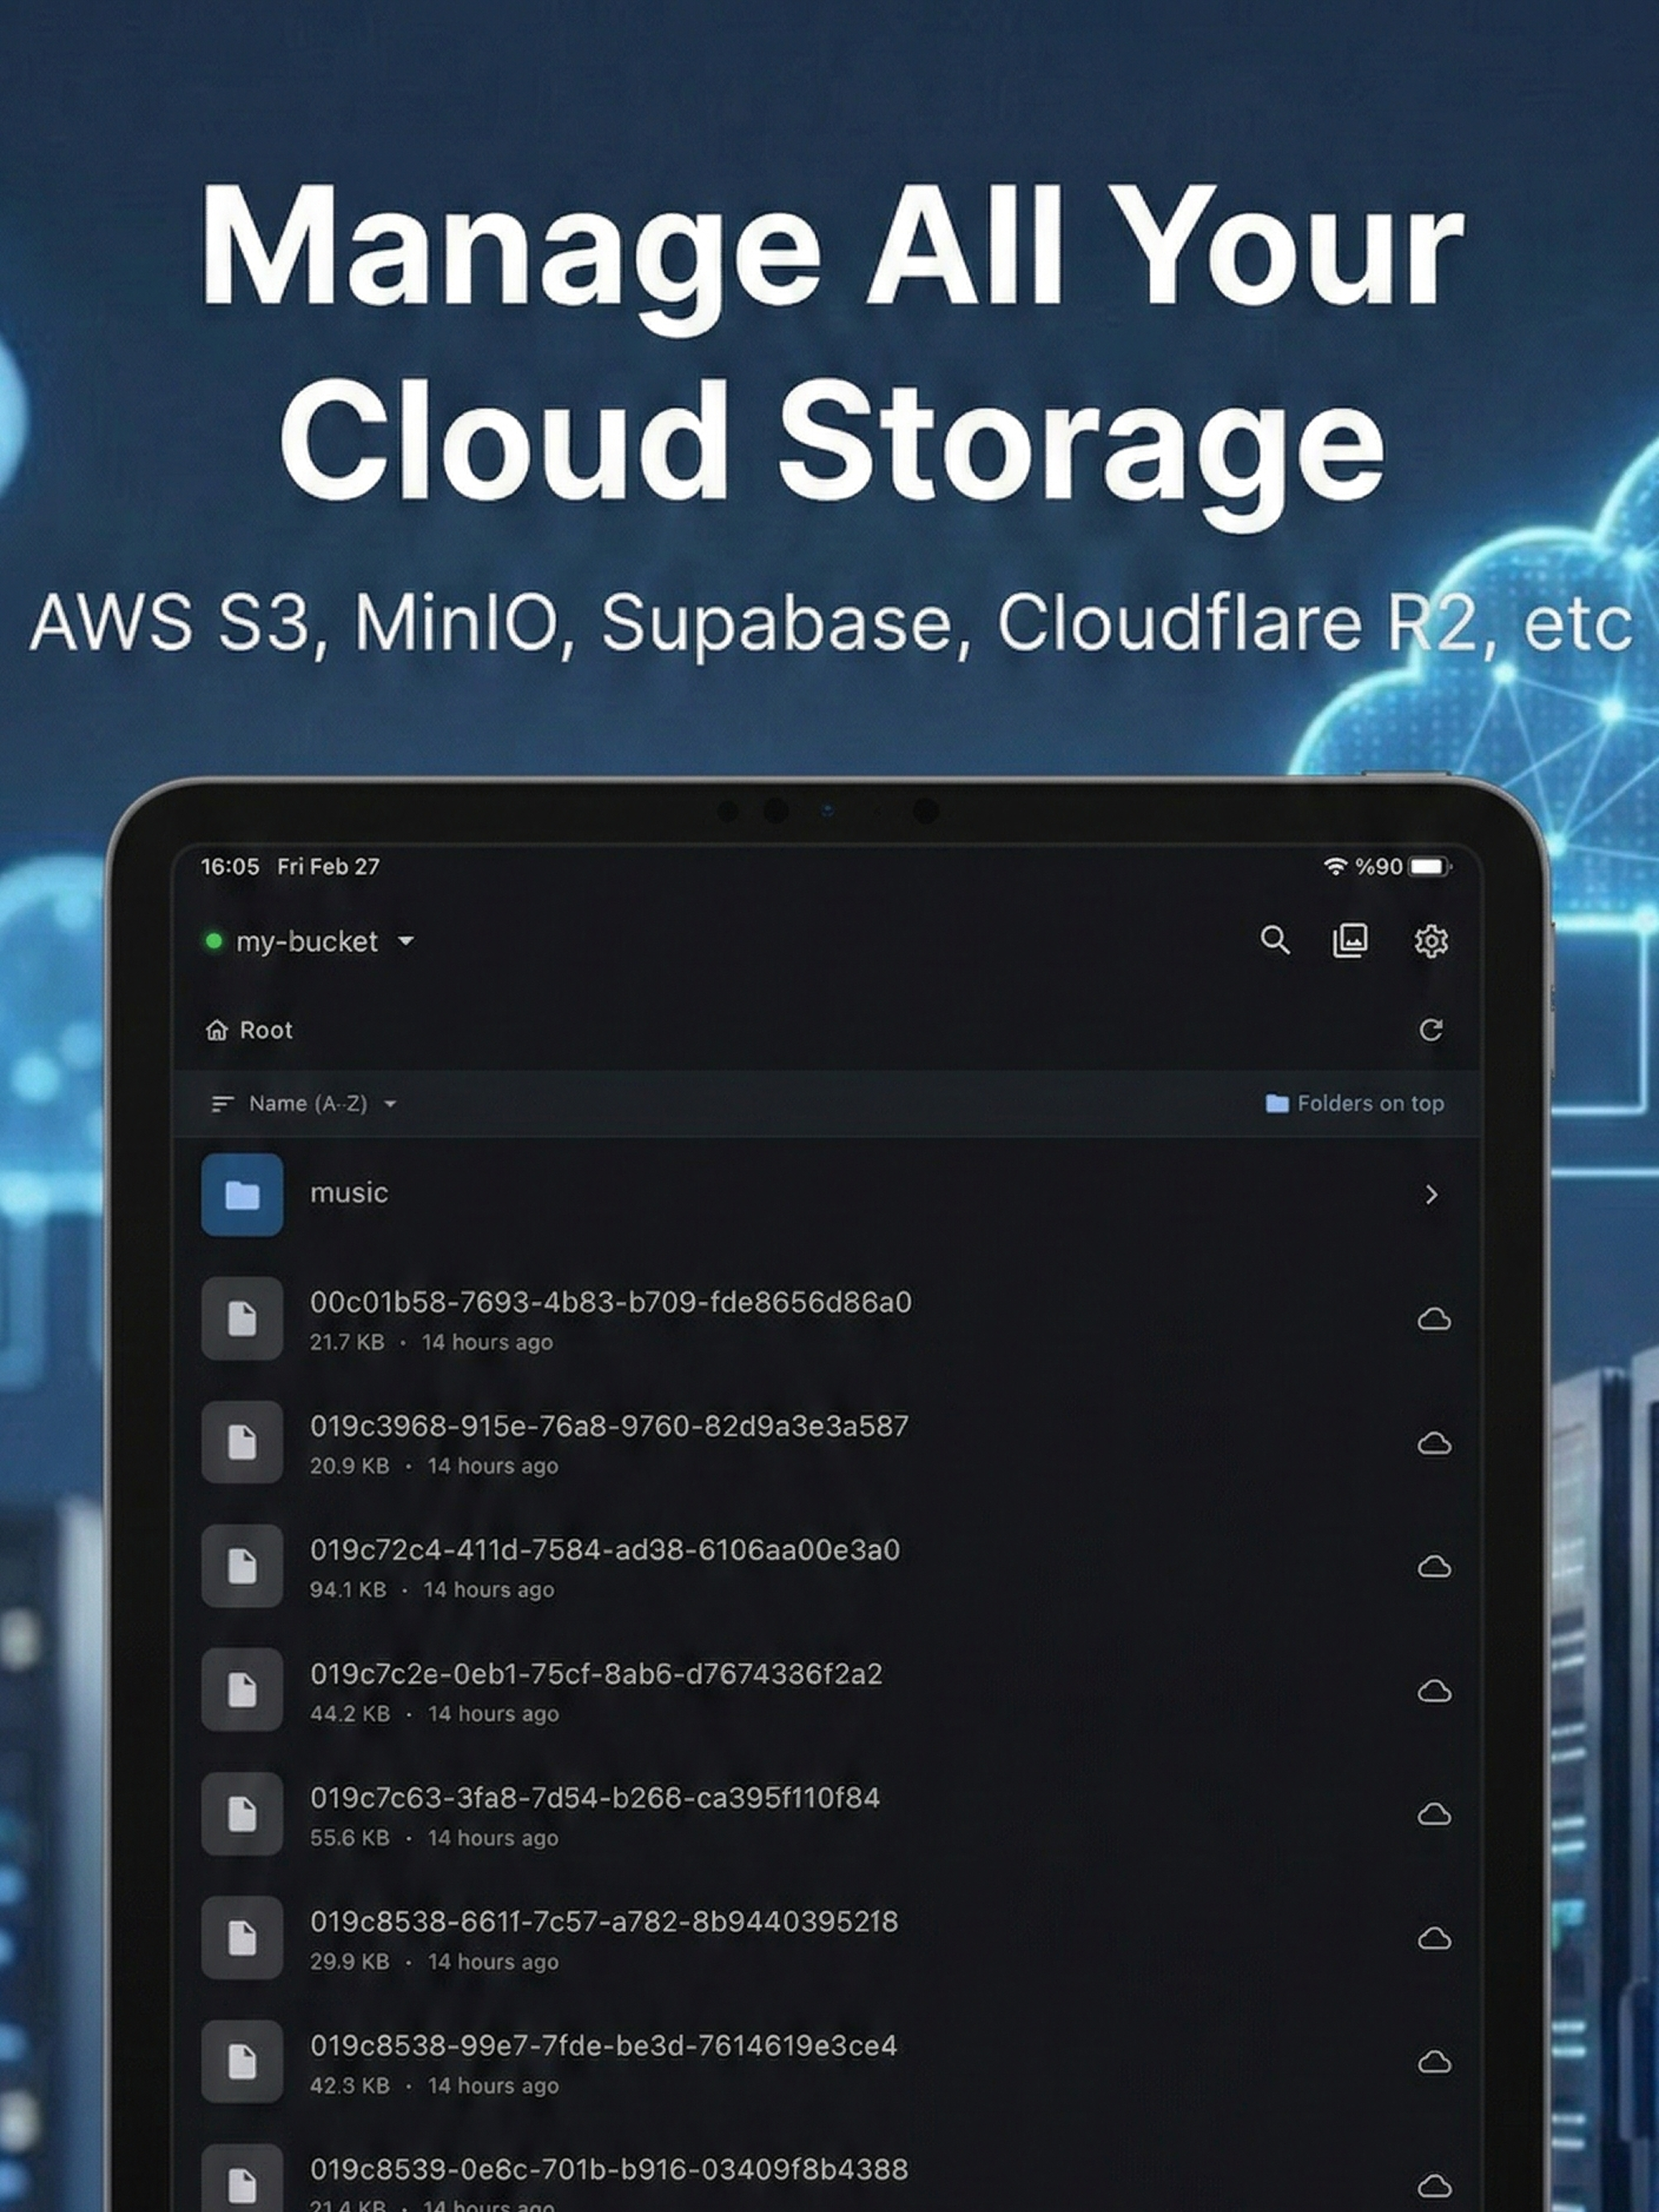
Task: Click the sort lines icon
Action: click(x=222, y=1104)
